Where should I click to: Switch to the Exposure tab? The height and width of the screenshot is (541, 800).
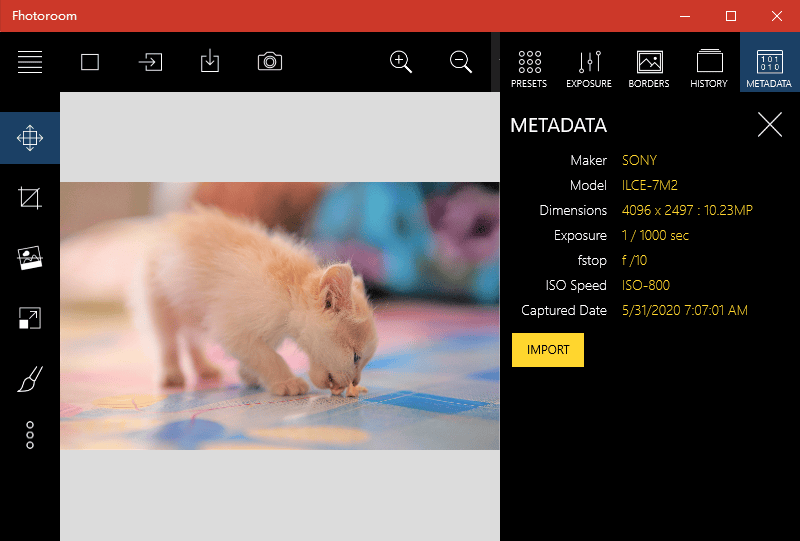point(589,68)
